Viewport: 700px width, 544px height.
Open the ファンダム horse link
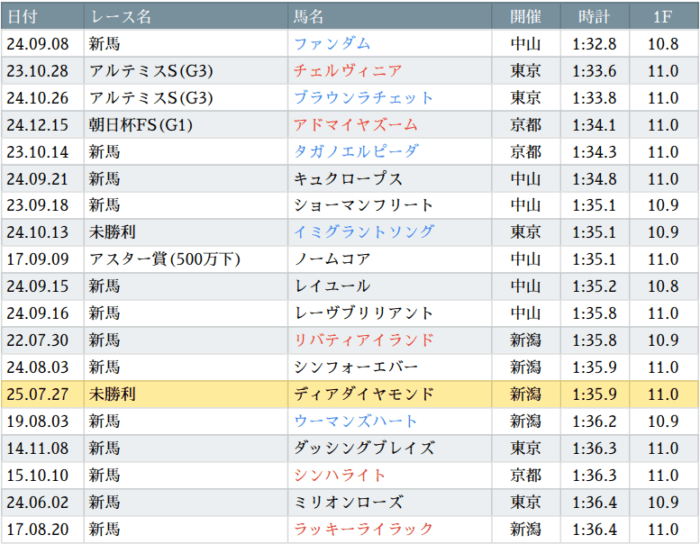[332, 44]
